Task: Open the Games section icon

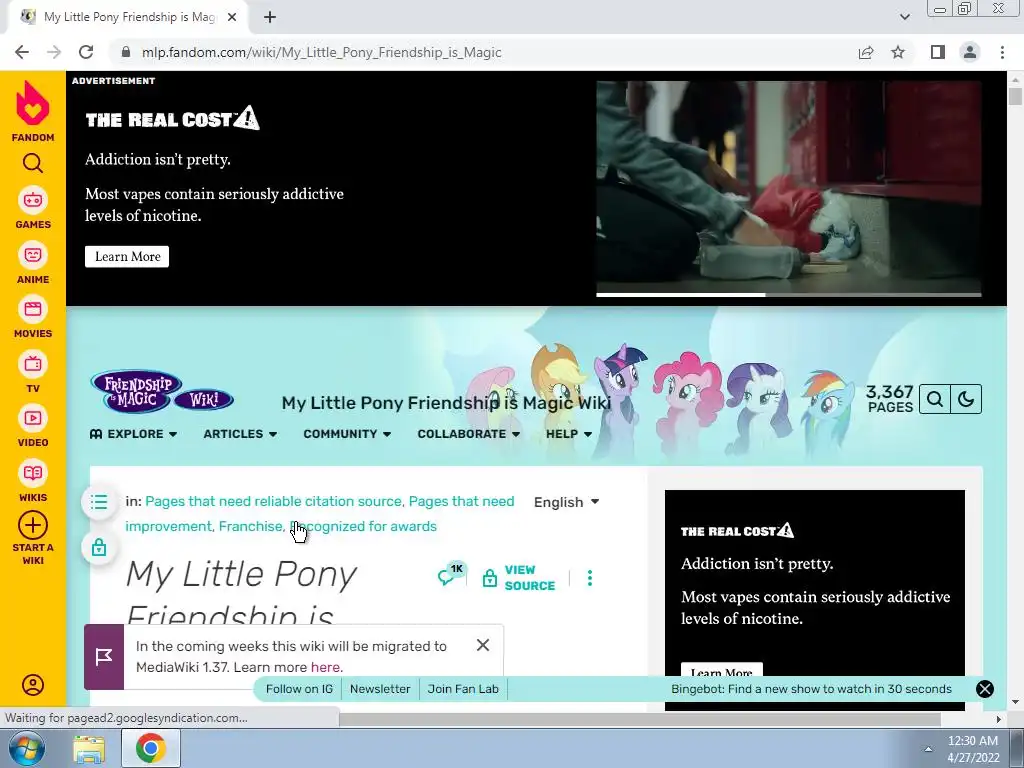Action: (x=33, y=200)
